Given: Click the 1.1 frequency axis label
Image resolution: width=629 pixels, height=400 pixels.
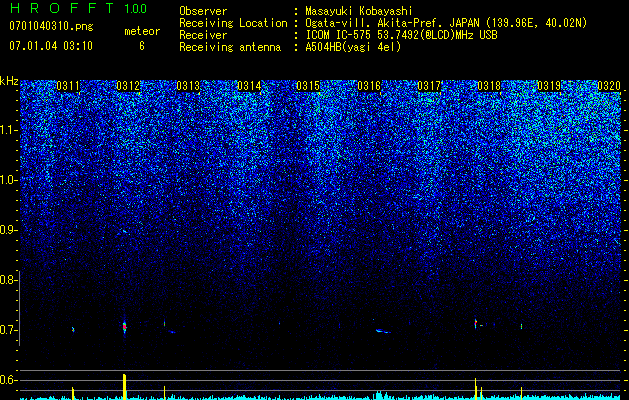Looking at the screenshot, I should [x=8, y=130].
